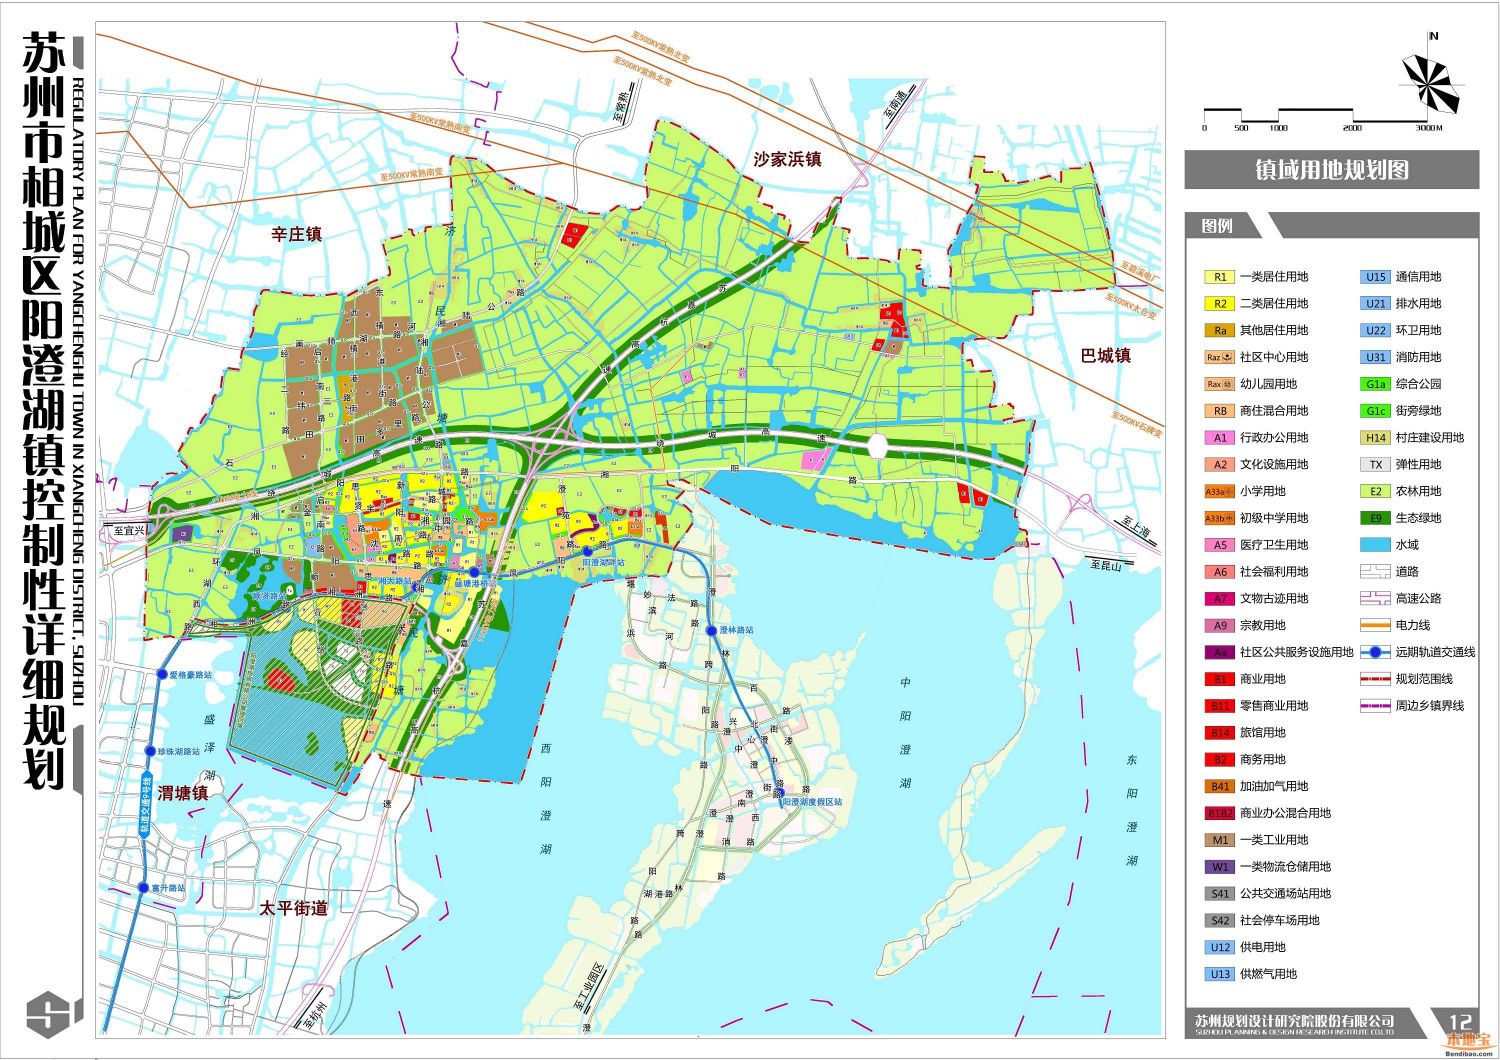This screenshot has height=1060, width=1500.
Task: Click the TX 弹性用地 swatch
Action: pos(1376,465)
